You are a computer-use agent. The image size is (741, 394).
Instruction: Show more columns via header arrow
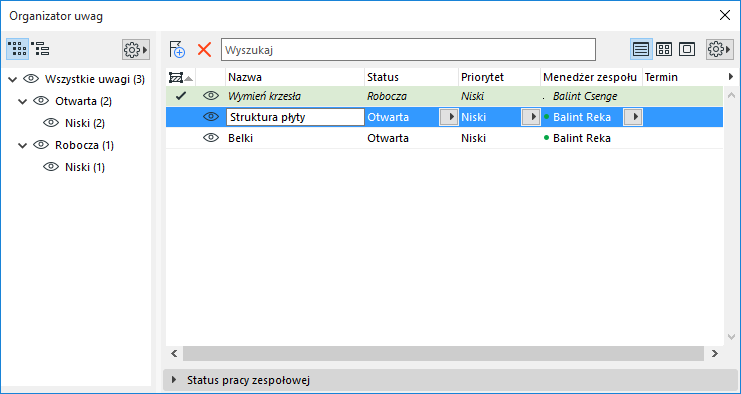(x=731, y=77)
